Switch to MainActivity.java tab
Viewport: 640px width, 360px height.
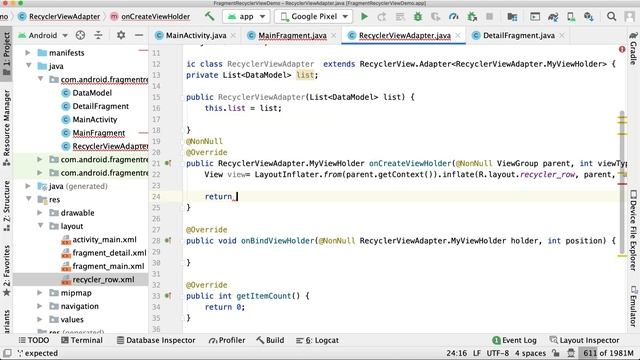pyautogui.click(x=196, y=36)
